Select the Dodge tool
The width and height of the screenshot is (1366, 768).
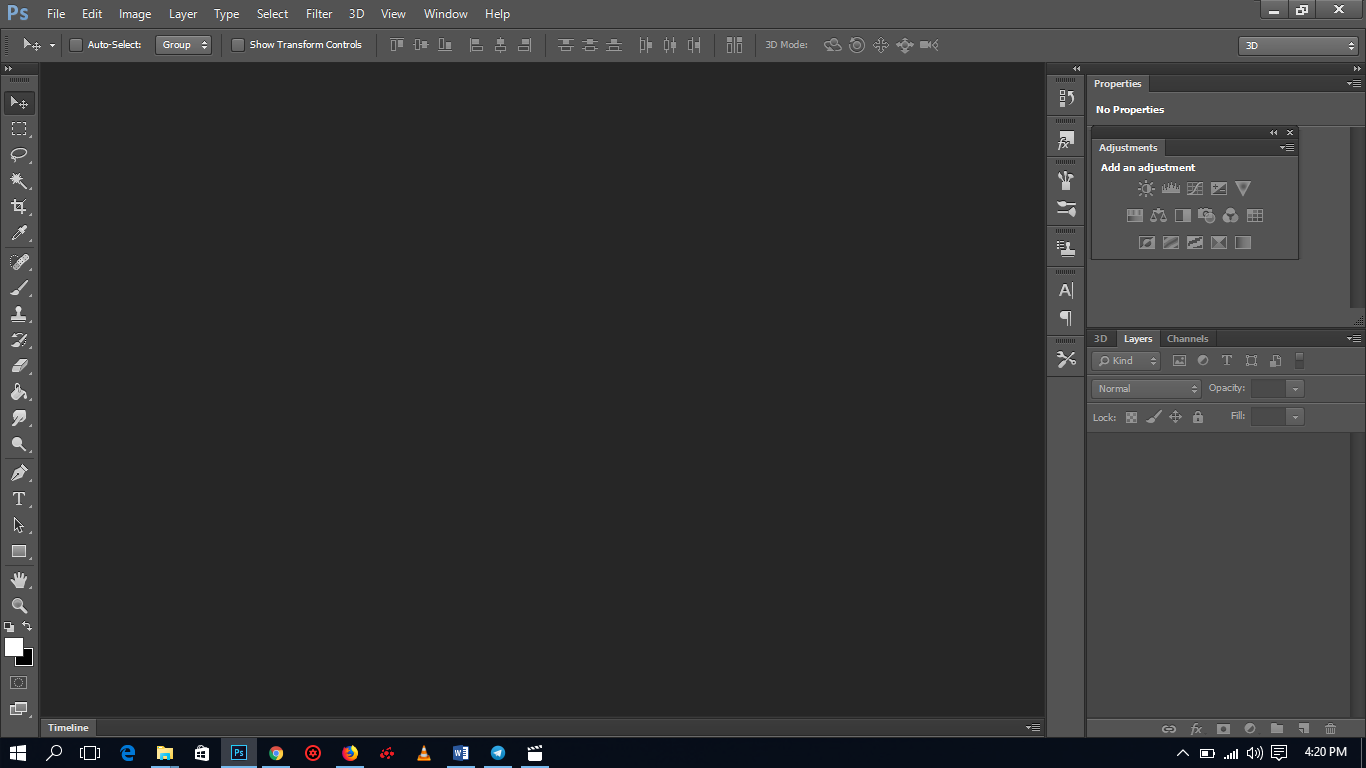(19, 444)
